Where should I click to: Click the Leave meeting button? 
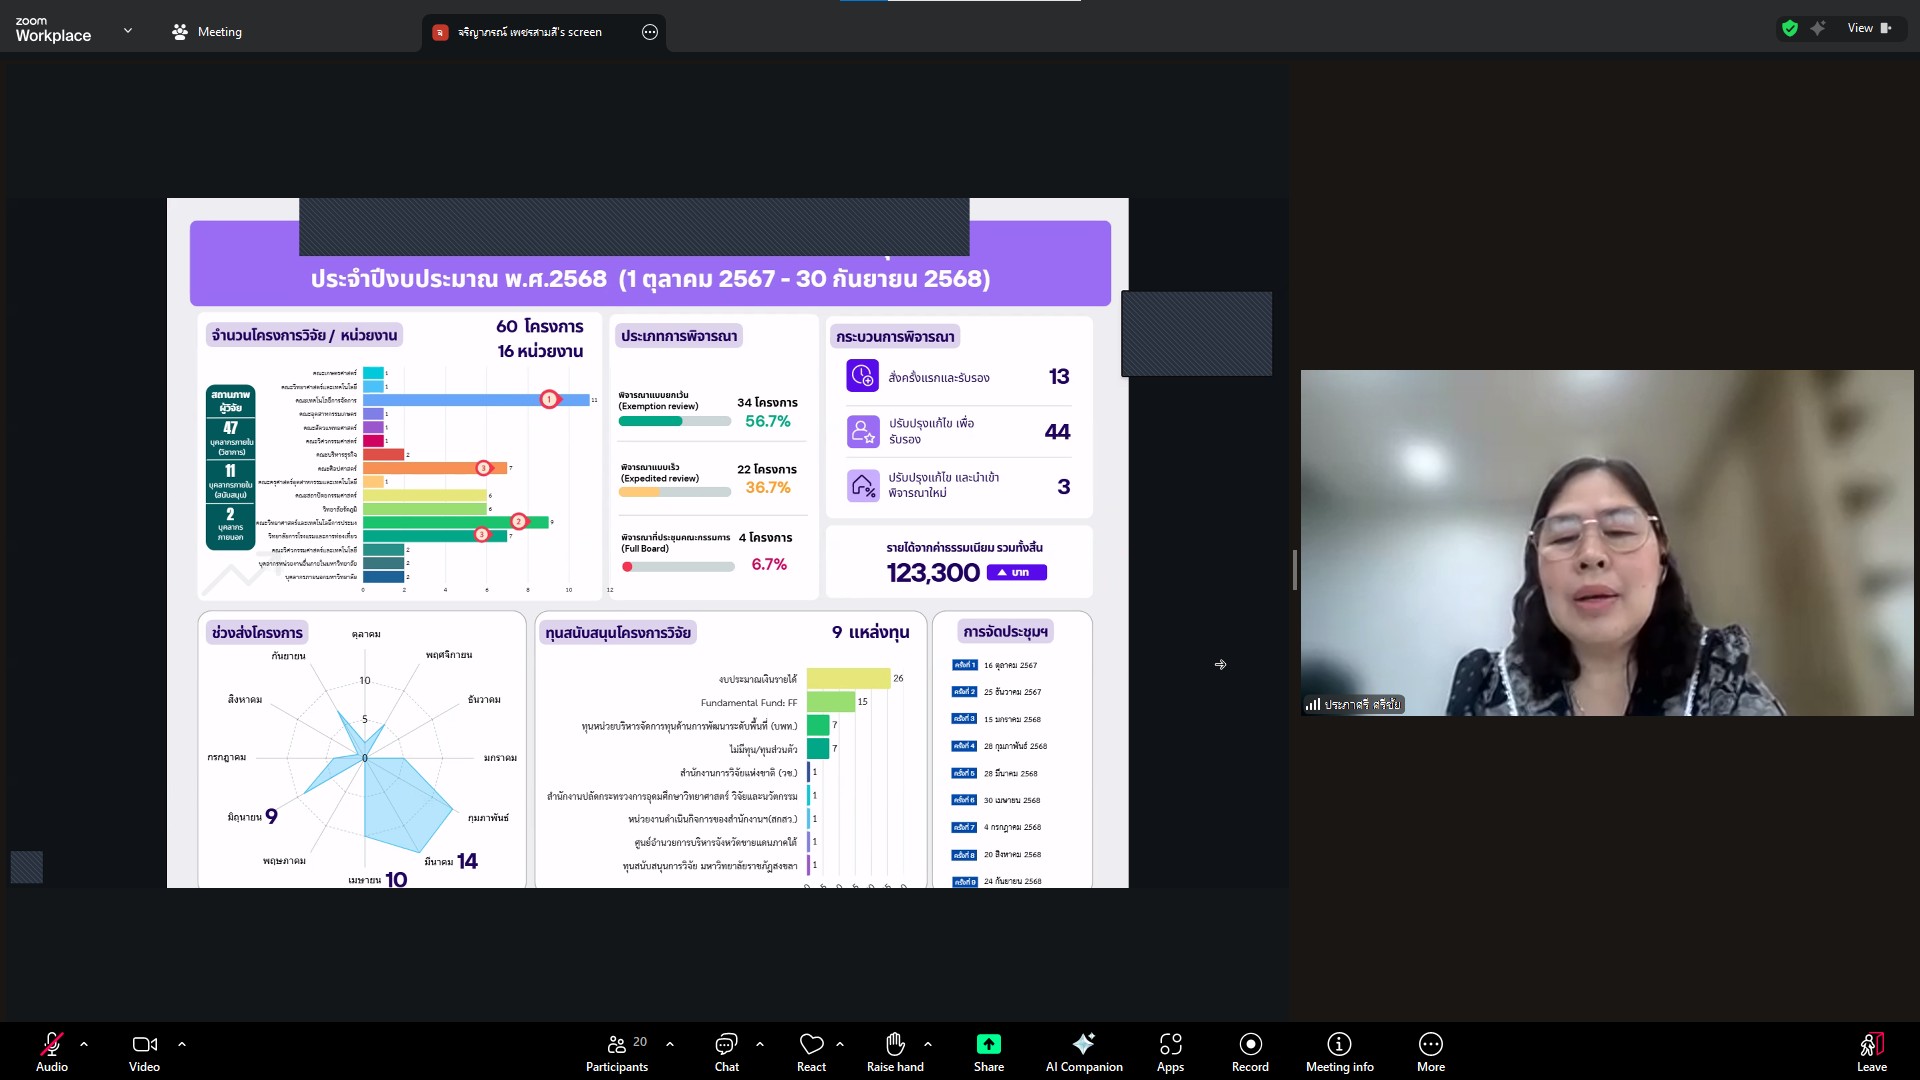[1871, 1051]
